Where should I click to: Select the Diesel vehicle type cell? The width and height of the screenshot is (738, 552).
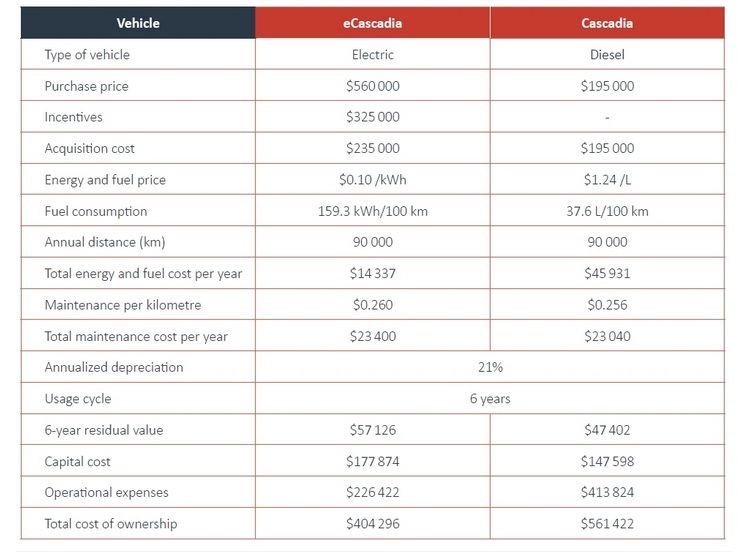[x=607, y=55]
